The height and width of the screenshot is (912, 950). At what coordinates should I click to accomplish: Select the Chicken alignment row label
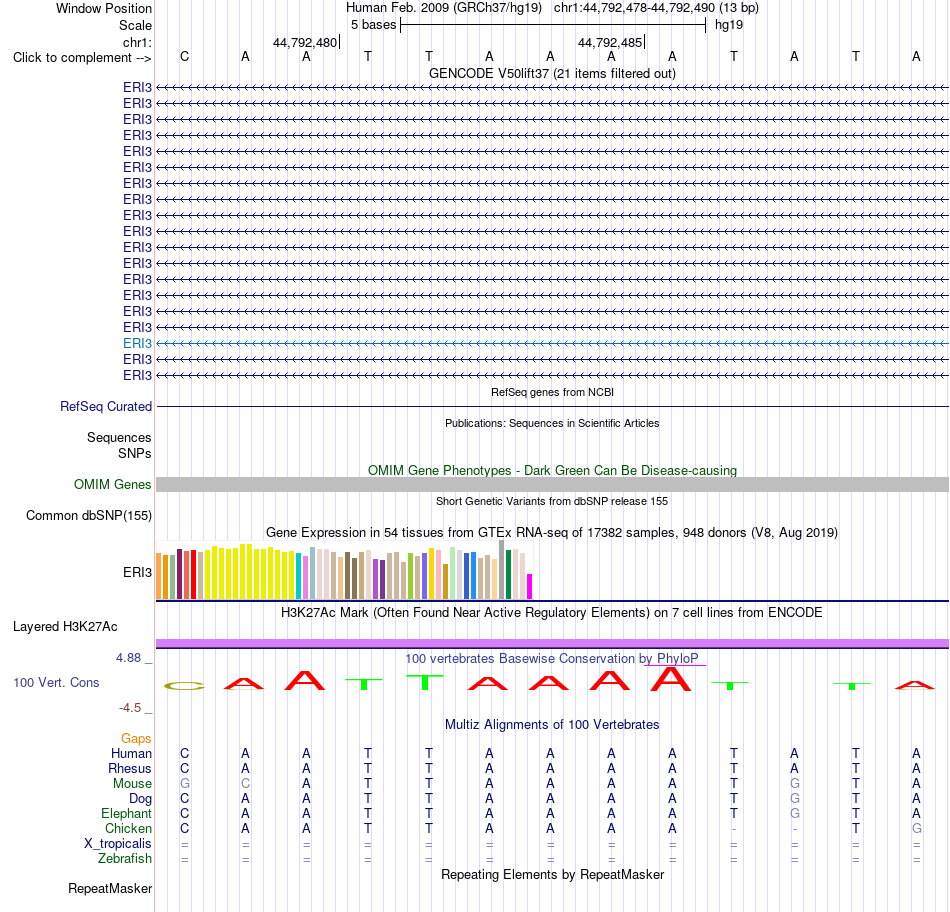pyautogui.click(x=128, y=828)
